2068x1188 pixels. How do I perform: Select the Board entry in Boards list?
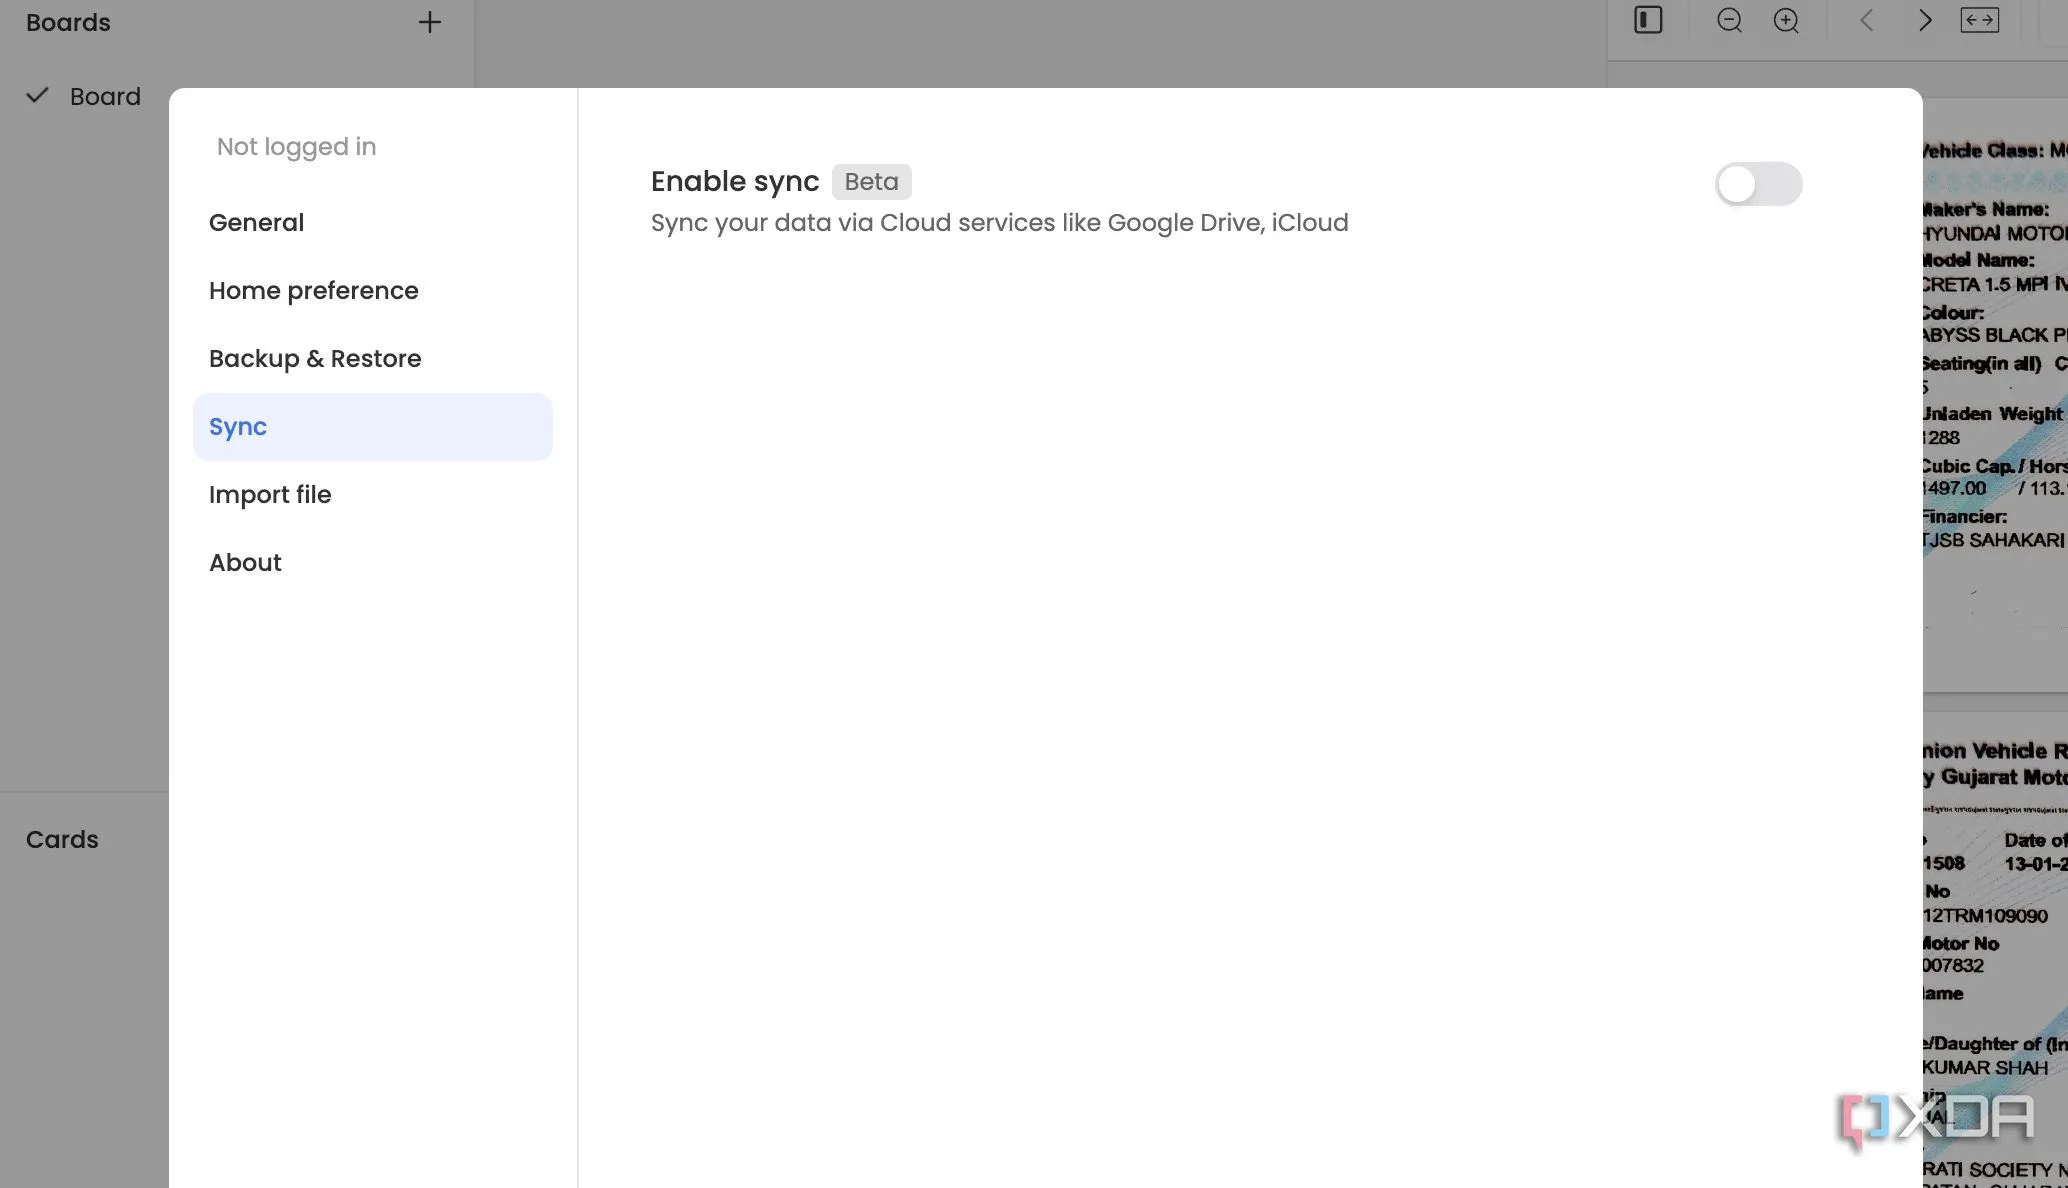[x=105, y=97]
